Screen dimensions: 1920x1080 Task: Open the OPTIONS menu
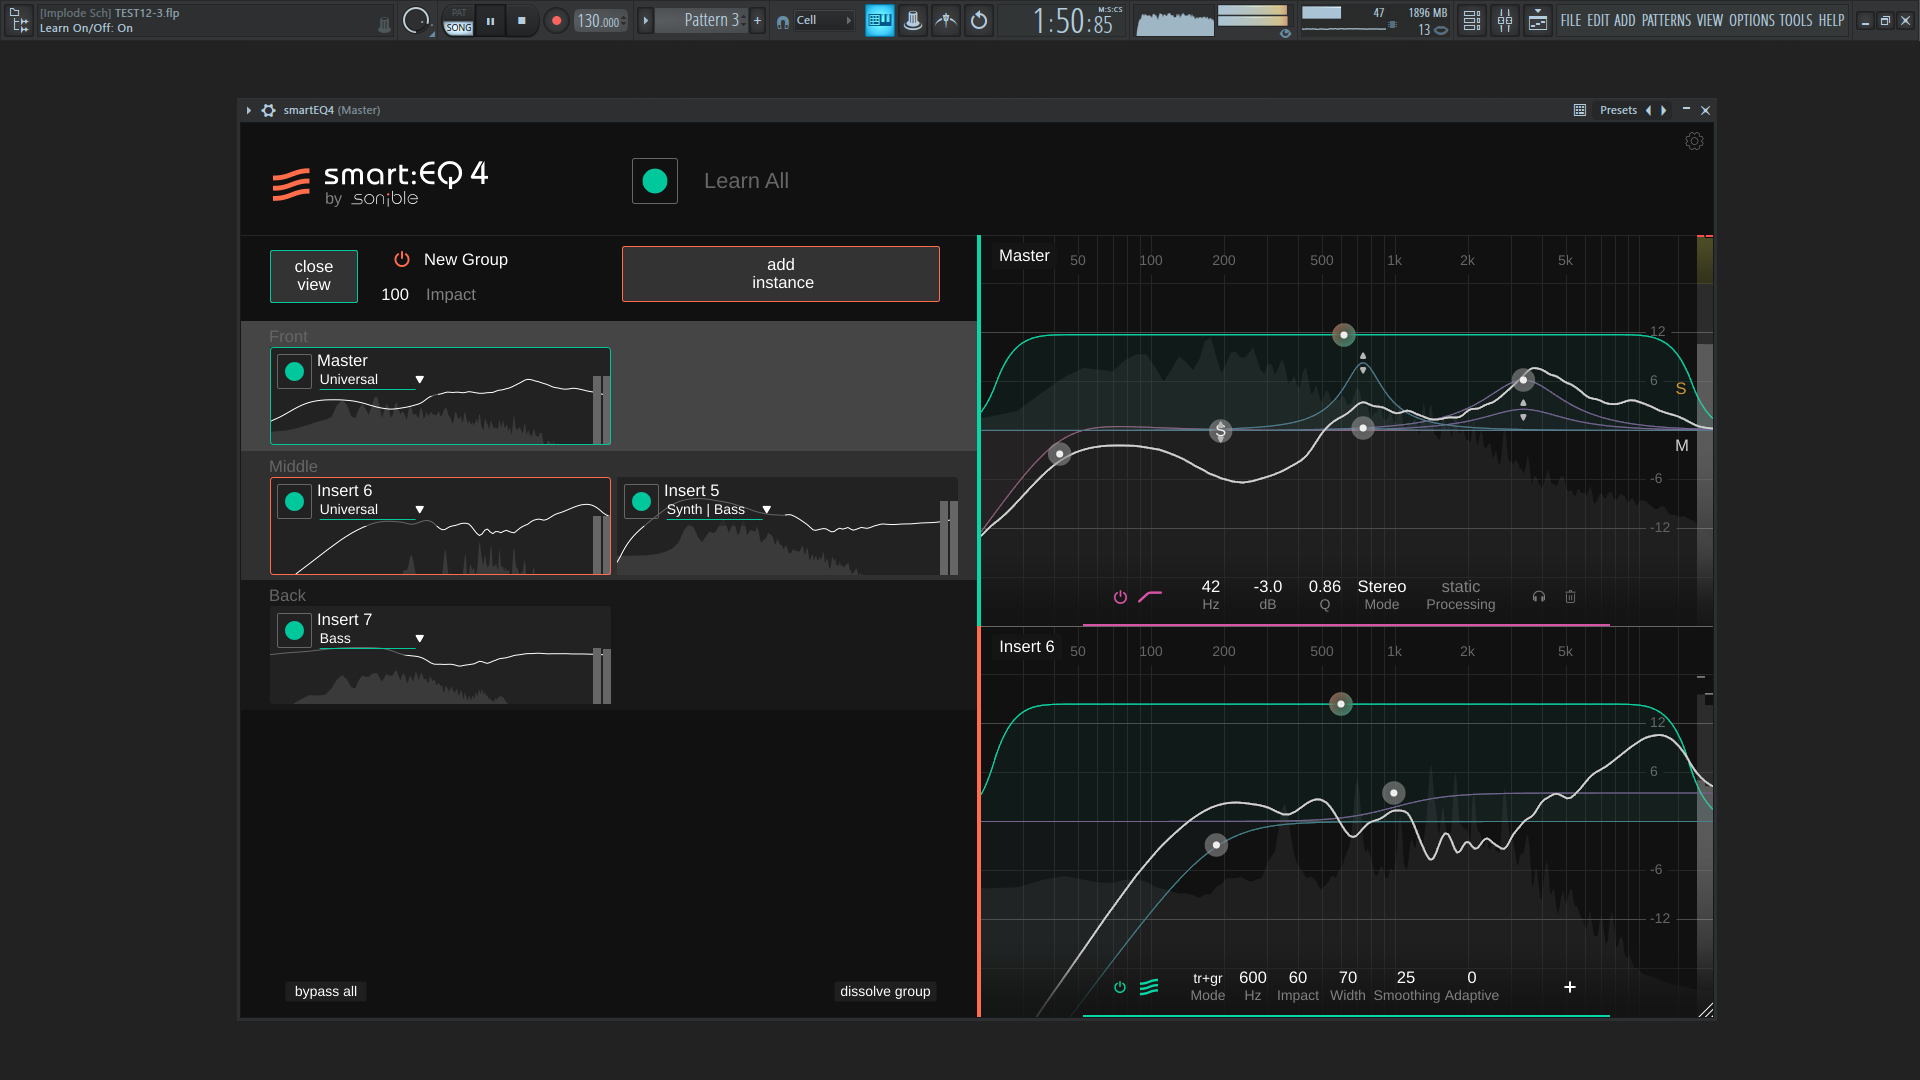(1752, 20)
